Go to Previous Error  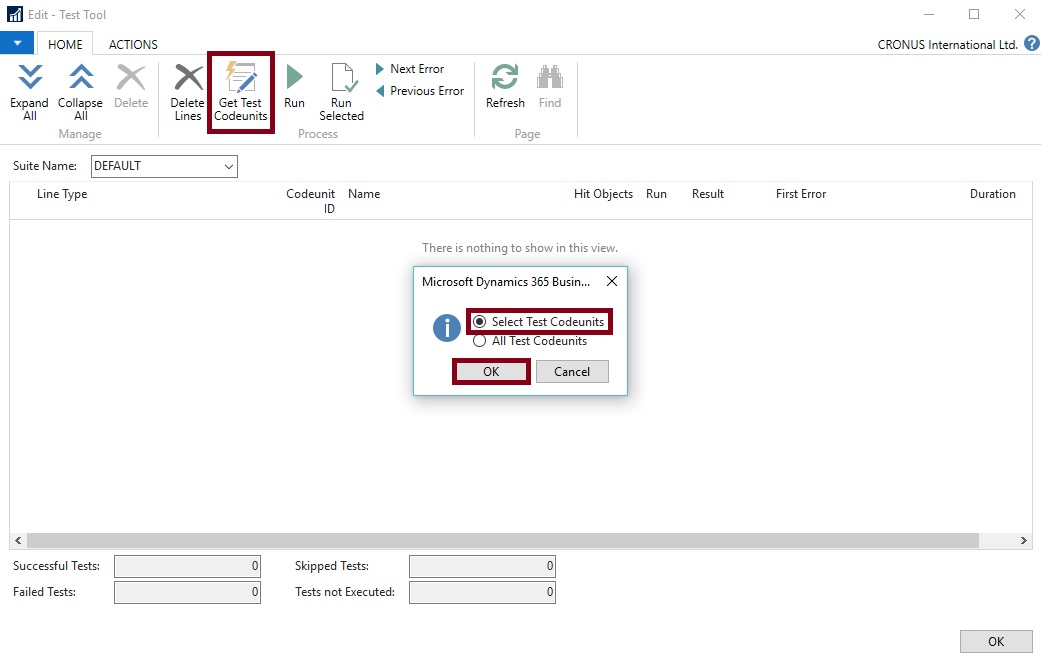(420, 91)
